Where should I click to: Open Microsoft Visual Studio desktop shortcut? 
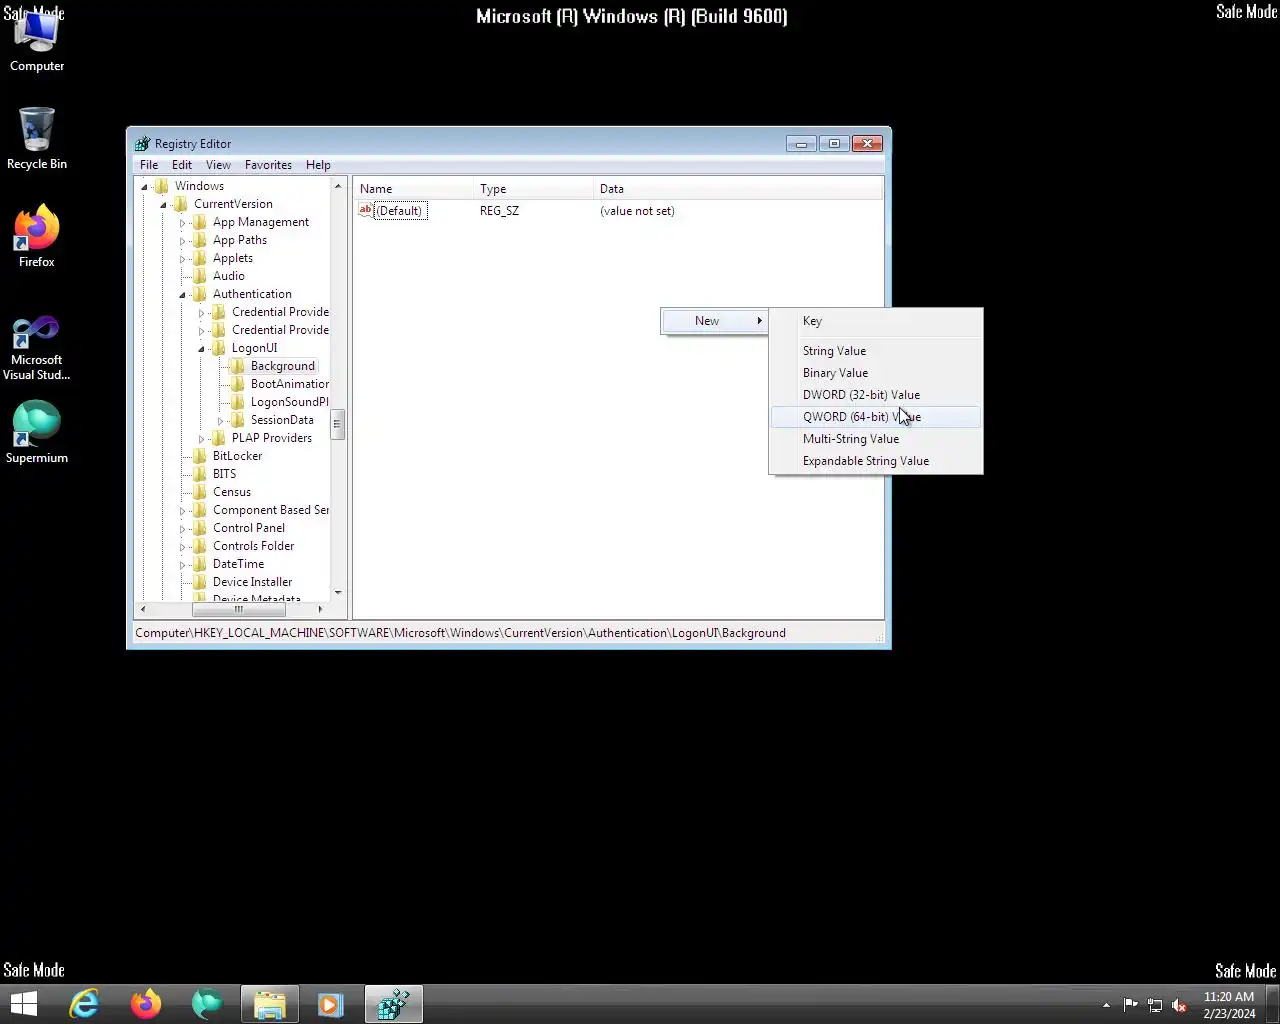pos(37,348)
